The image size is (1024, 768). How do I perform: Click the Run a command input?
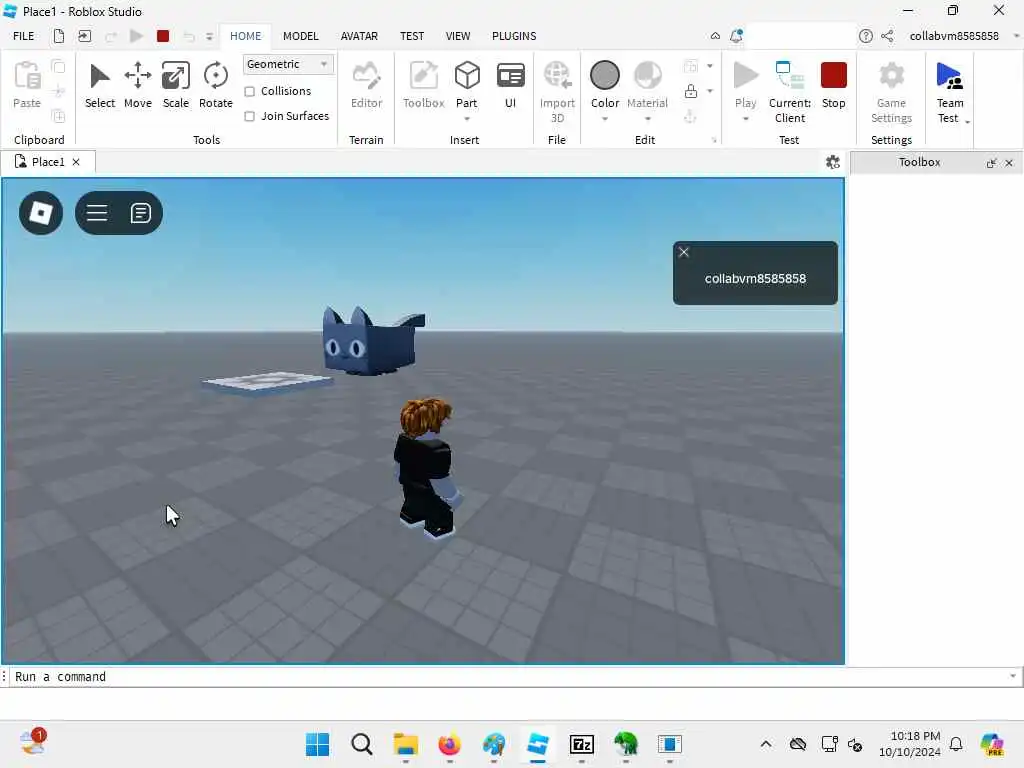[x=507, y=677]
